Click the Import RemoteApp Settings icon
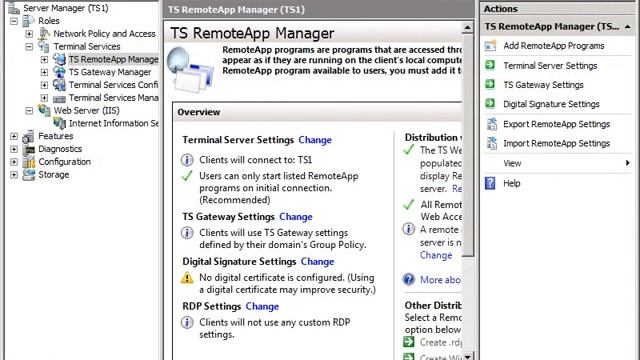The image size is (640, 360). tap(492, 143)
